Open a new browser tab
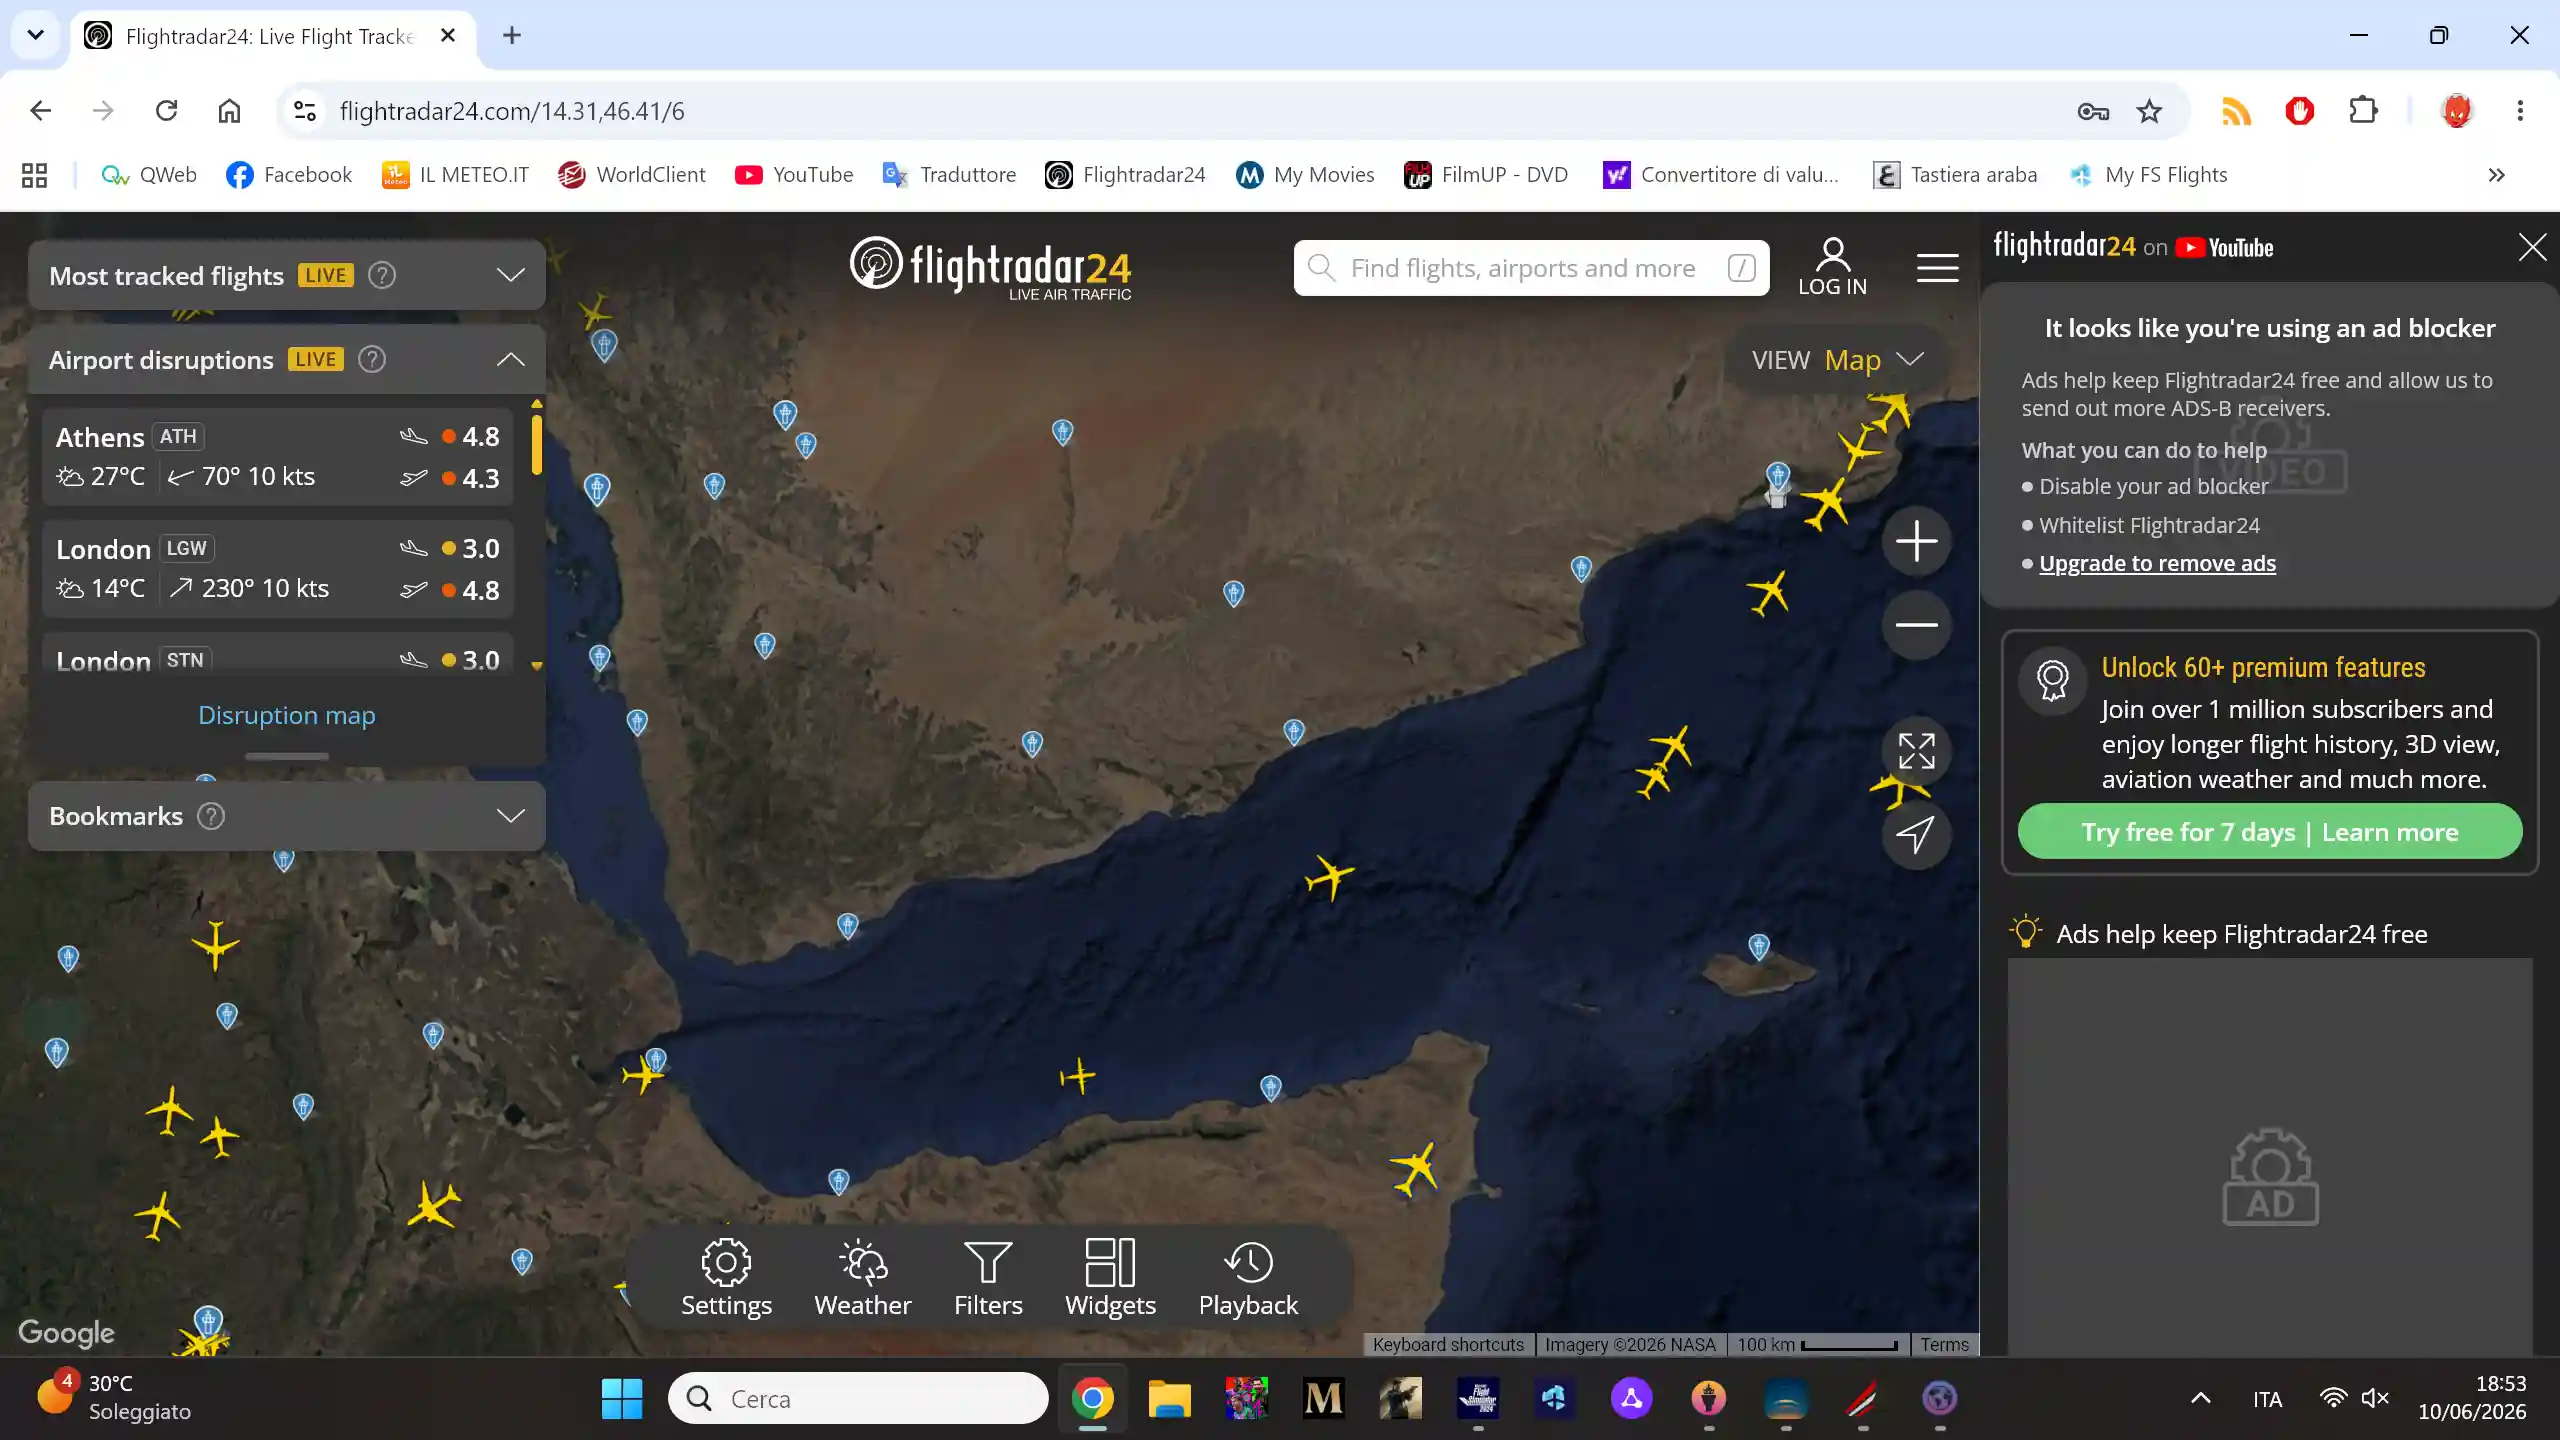This screenshot has width=2560, height=1440. pyautogui.click(x=512, y=35)
